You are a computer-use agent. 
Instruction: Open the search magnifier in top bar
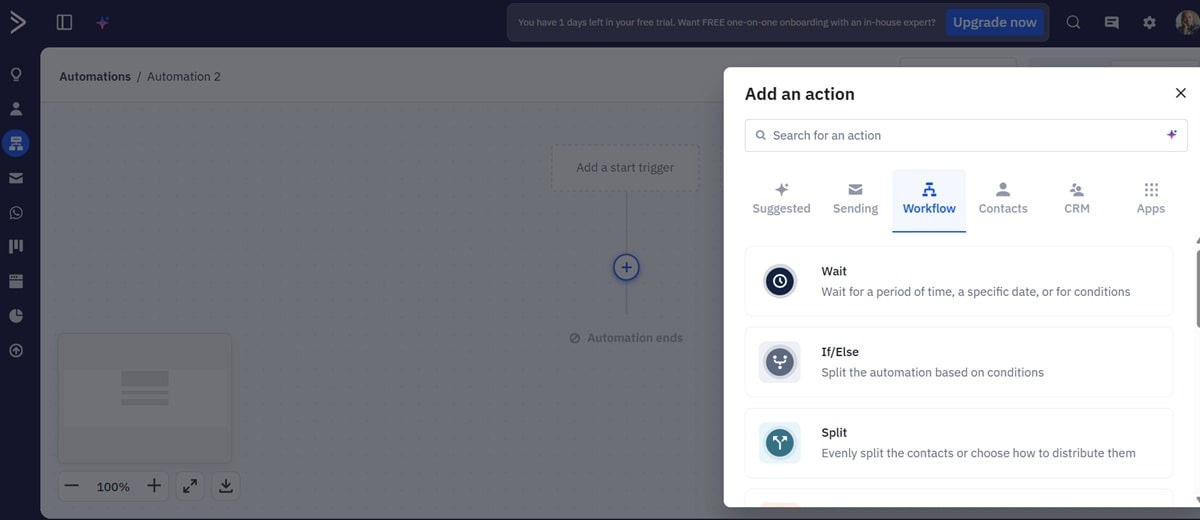click(1073, 22)
